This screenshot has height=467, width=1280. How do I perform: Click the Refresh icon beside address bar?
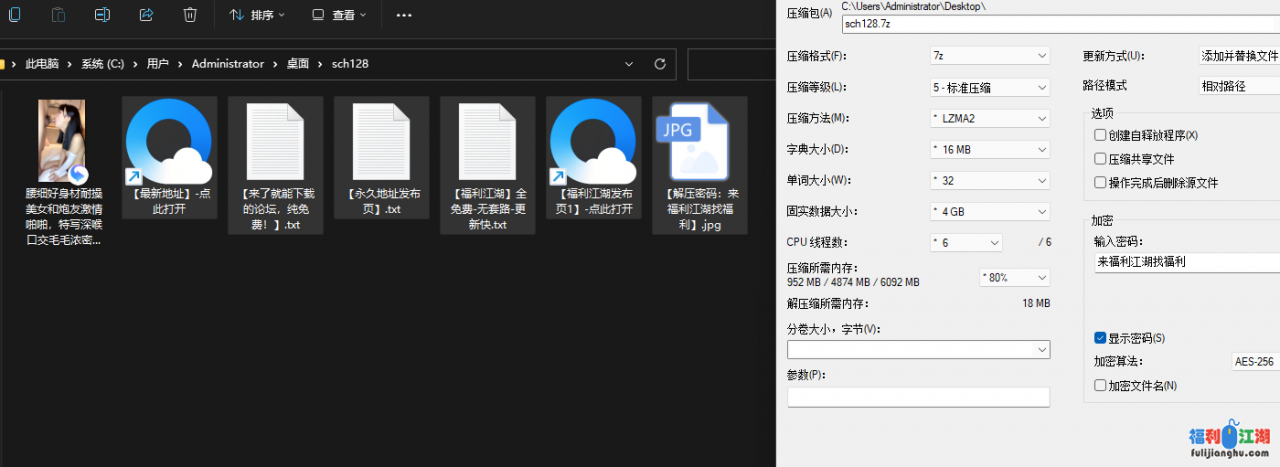coord(659,64)
